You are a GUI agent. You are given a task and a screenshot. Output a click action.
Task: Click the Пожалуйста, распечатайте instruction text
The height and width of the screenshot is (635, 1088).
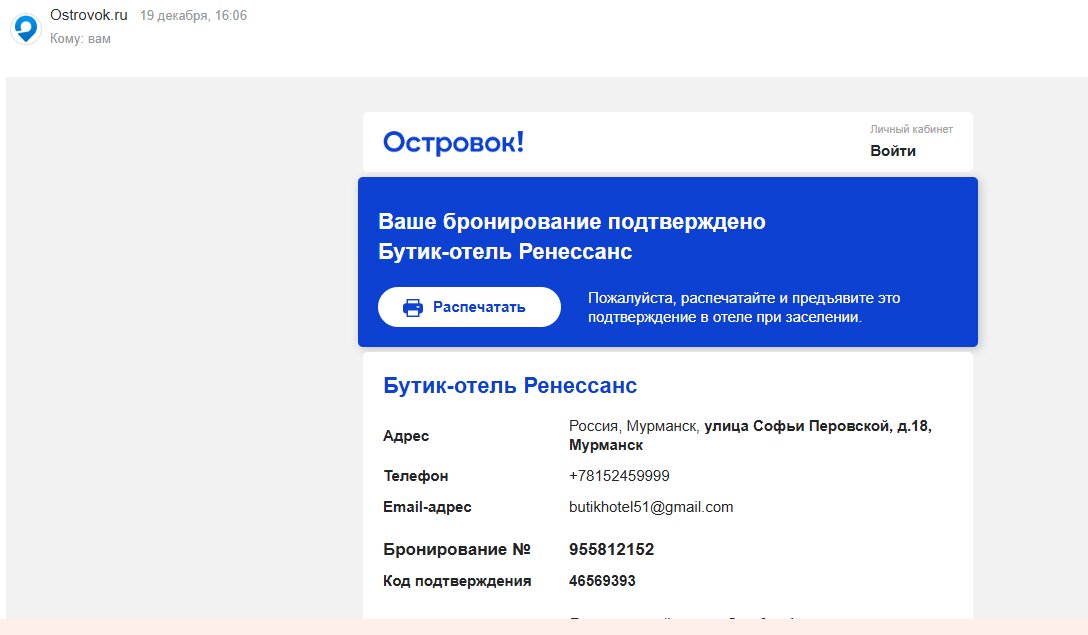pos(744,307)
